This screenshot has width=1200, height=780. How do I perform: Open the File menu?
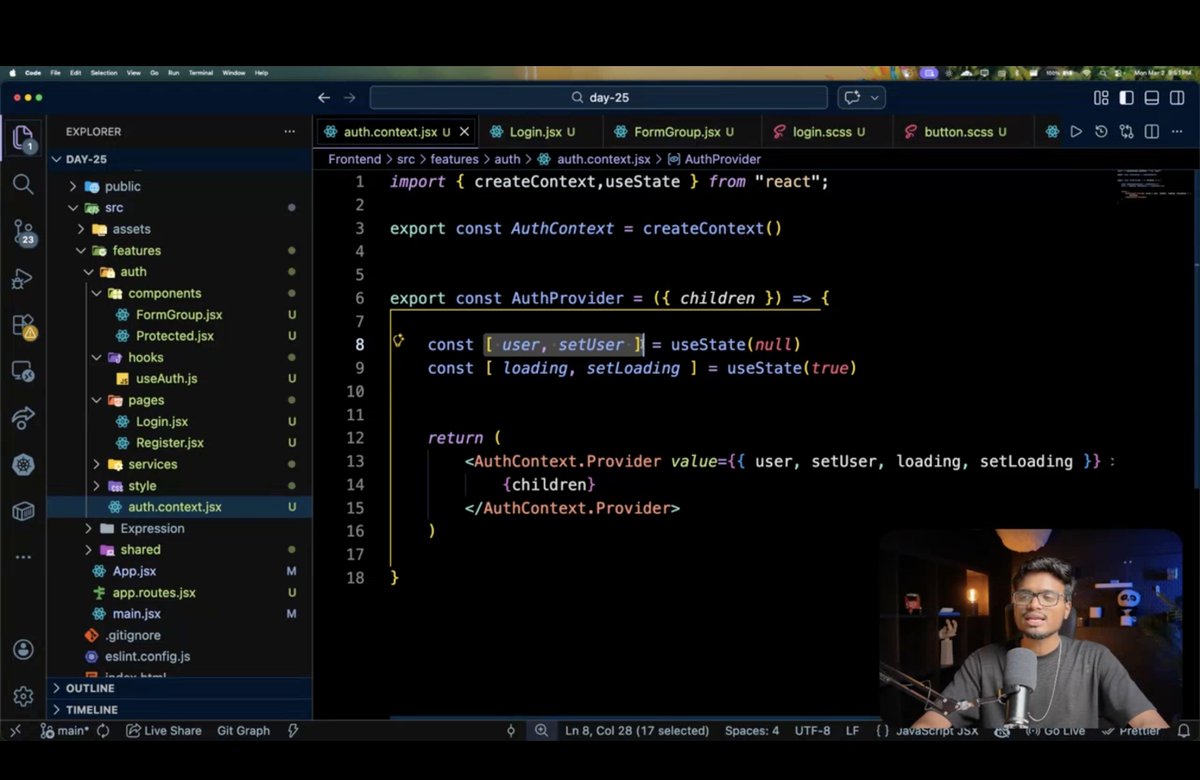point(56,73)
